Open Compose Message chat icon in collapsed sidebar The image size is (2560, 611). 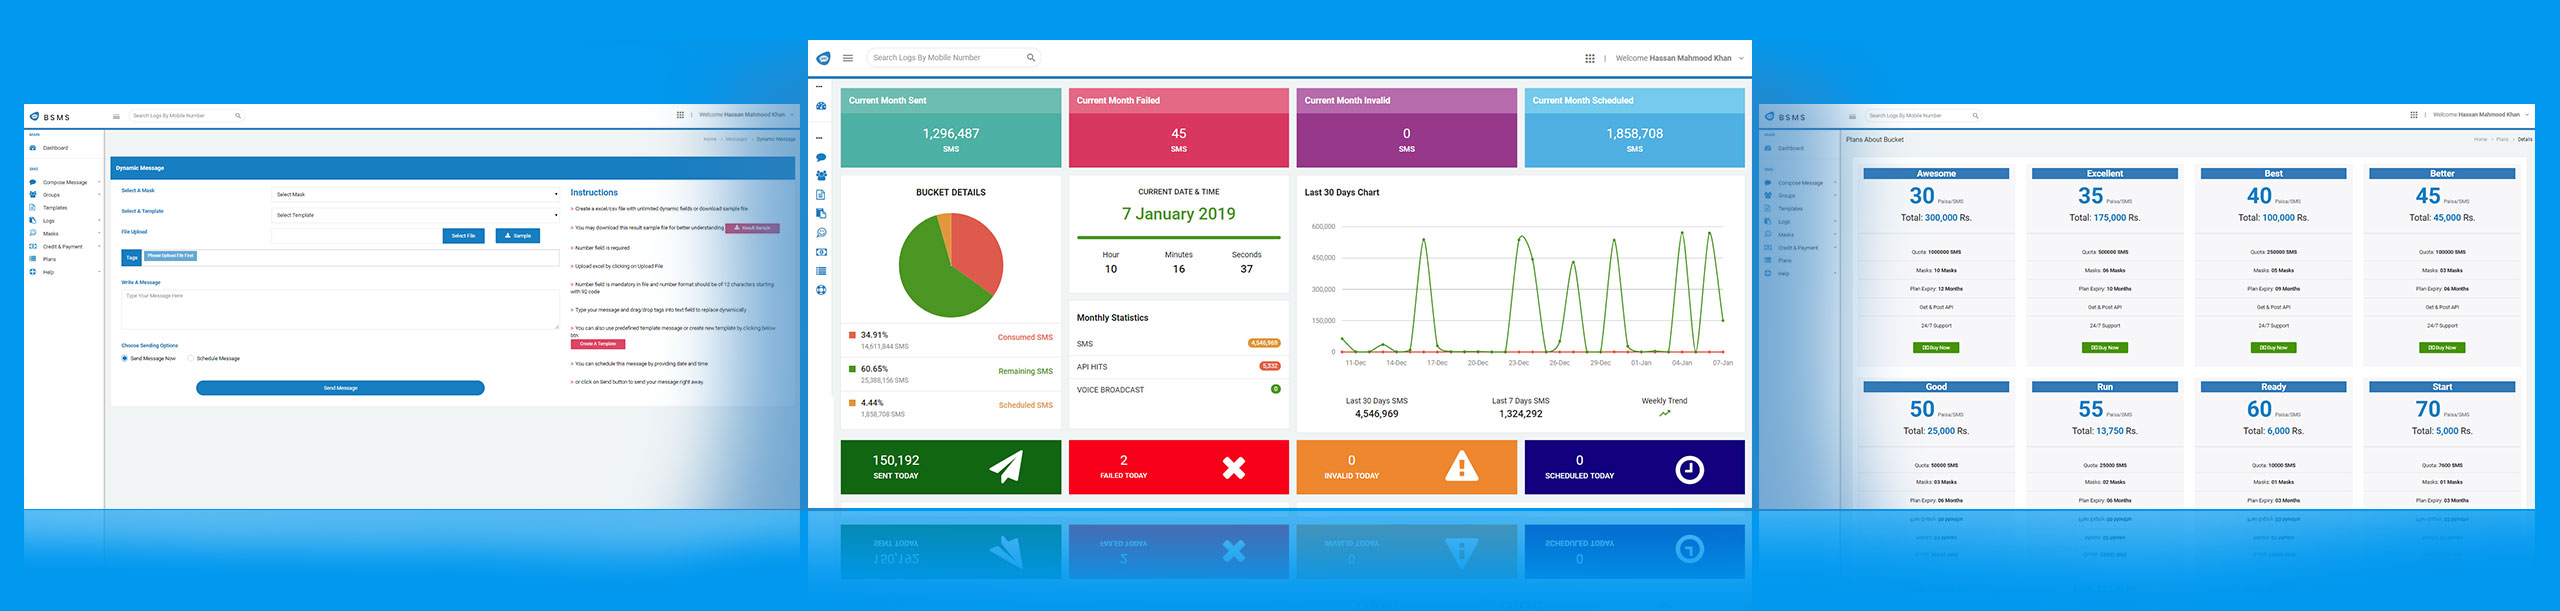click(821, 158)
